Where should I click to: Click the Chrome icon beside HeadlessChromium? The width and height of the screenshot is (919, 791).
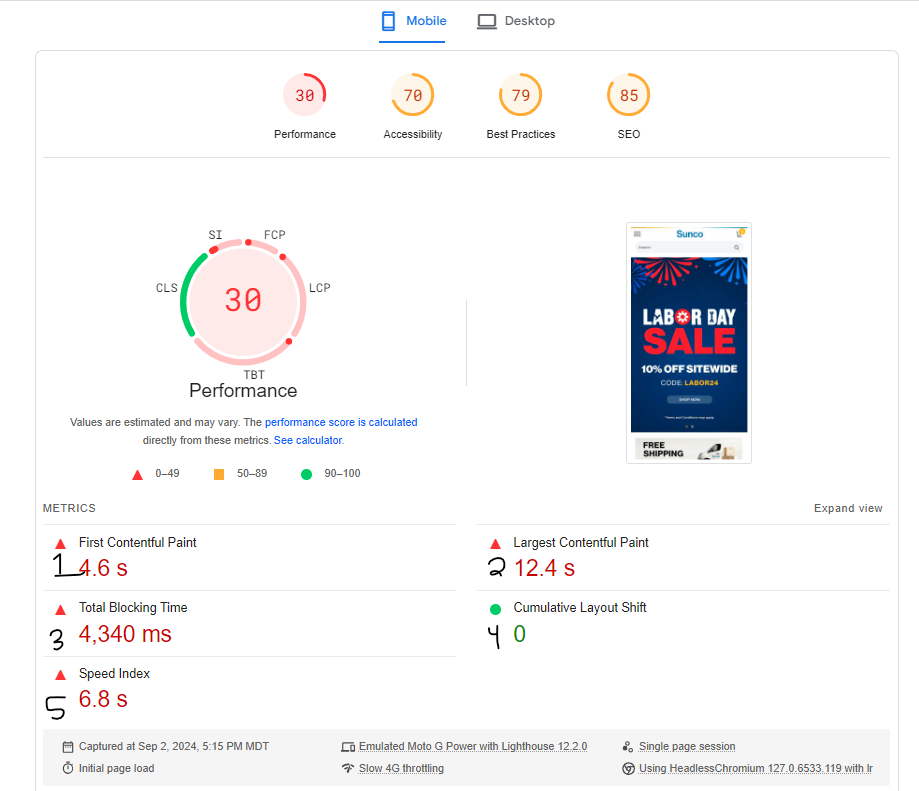pyautogui.click(x=628, y=768)
